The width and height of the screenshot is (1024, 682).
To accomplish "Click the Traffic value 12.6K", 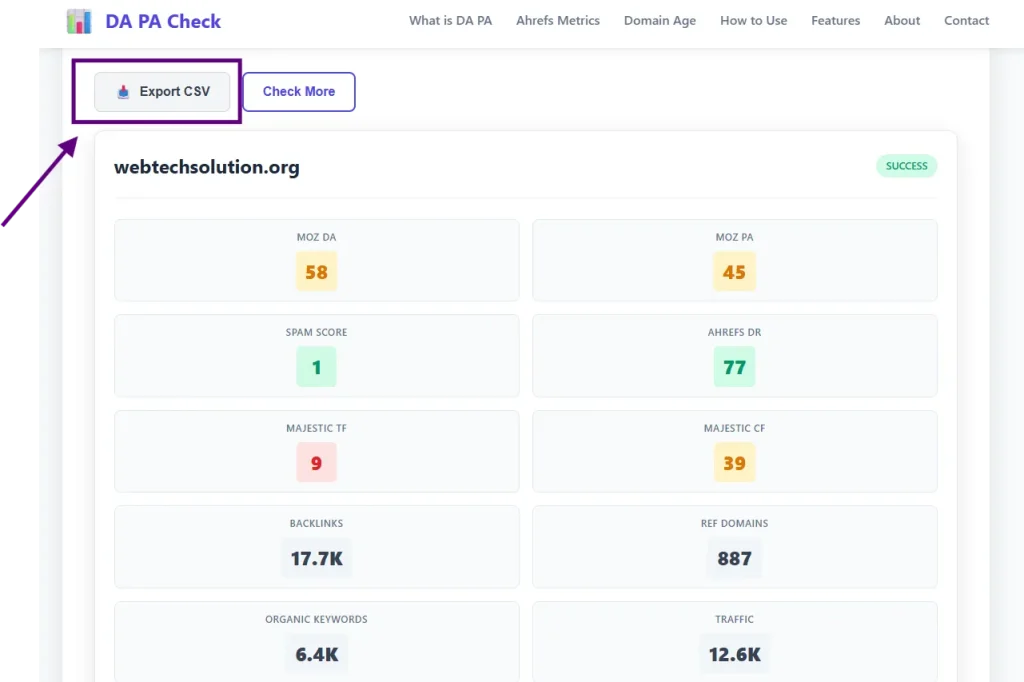I will pos(734,654).
